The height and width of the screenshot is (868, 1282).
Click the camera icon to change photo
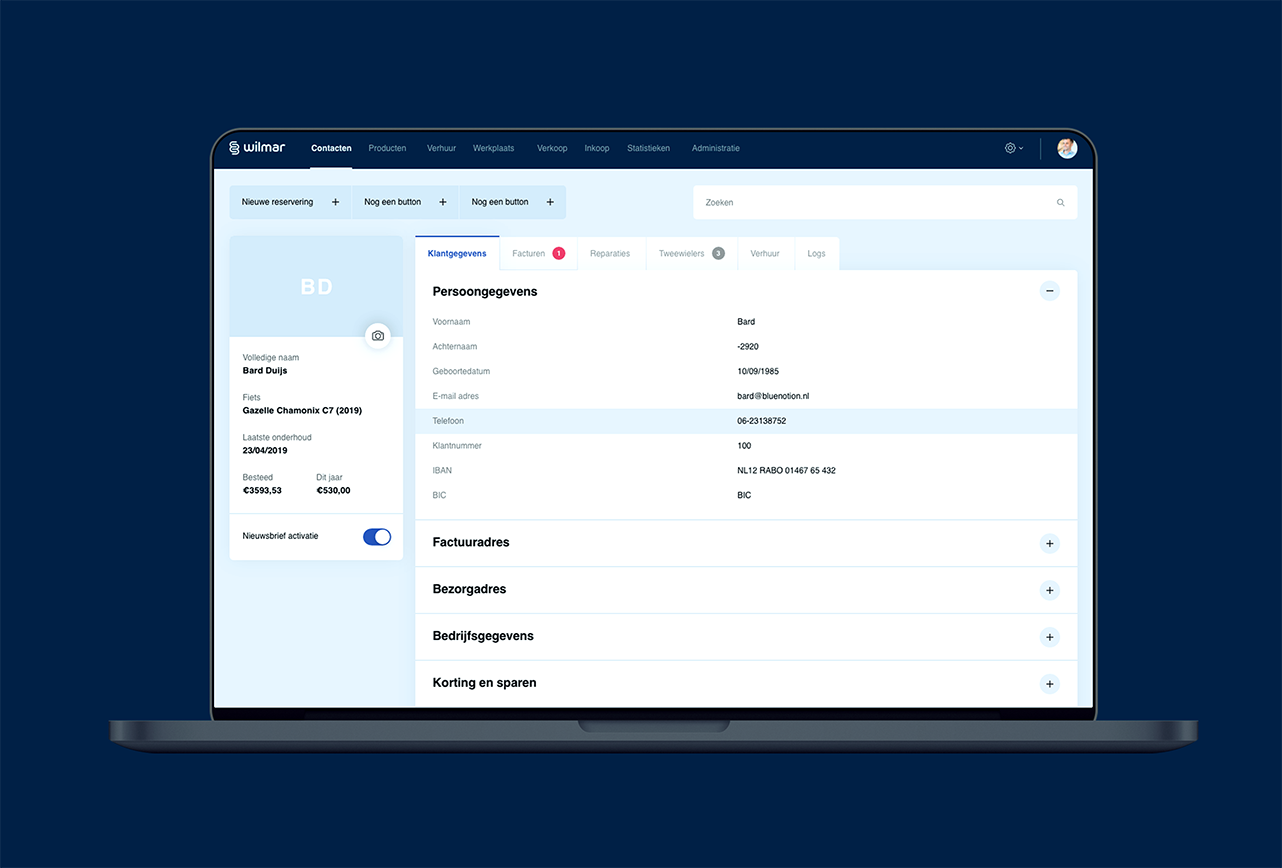(x=378, y=336)
